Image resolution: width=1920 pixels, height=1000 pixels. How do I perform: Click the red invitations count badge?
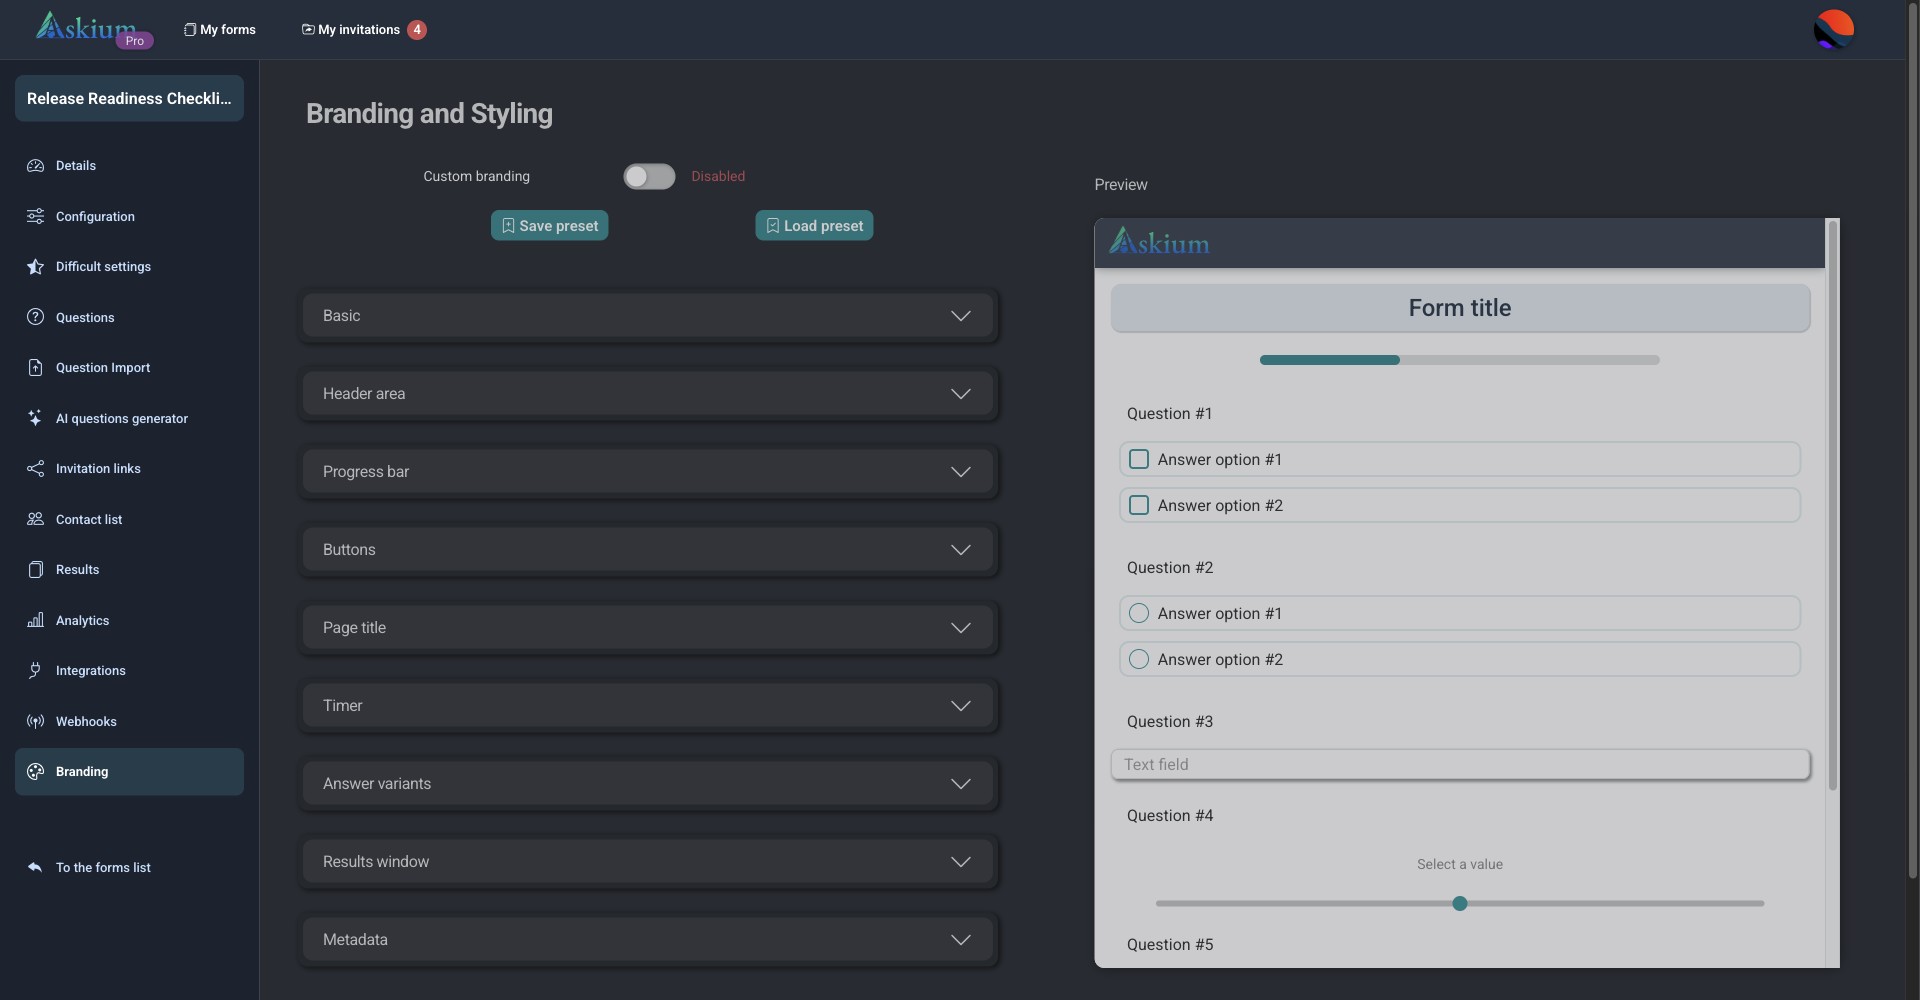pos(417,30)
